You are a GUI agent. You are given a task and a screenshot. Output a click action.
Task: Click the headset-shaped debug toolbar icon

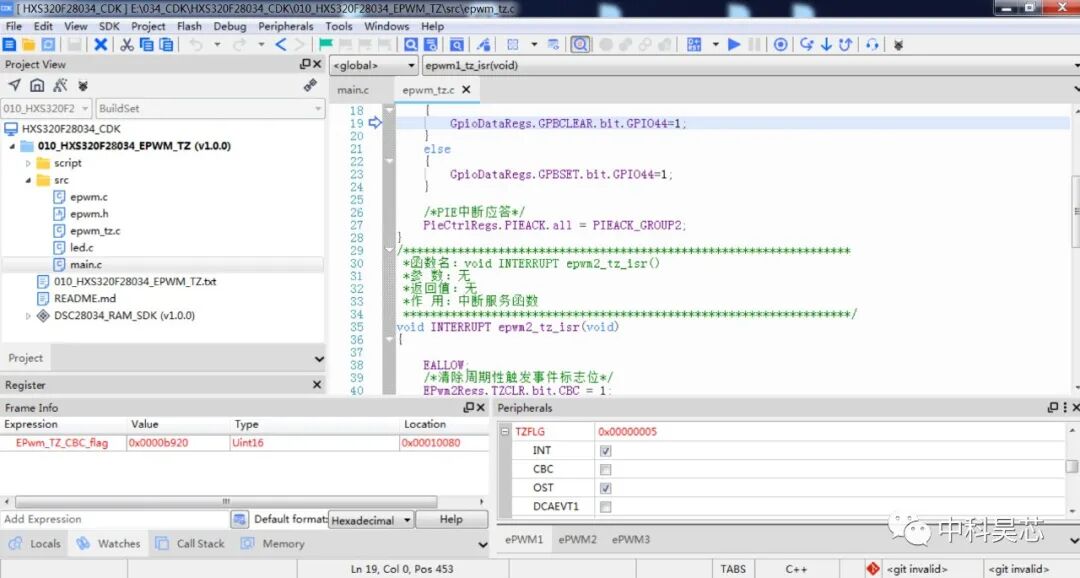tap(872, 45)
